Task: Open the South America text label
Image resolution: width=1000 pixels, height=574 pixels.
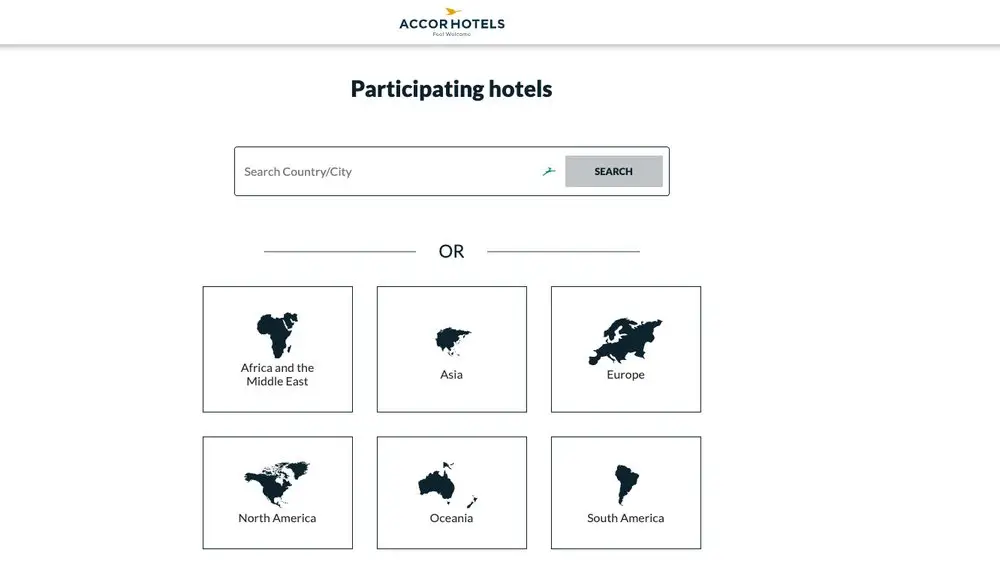Action: 626,518
